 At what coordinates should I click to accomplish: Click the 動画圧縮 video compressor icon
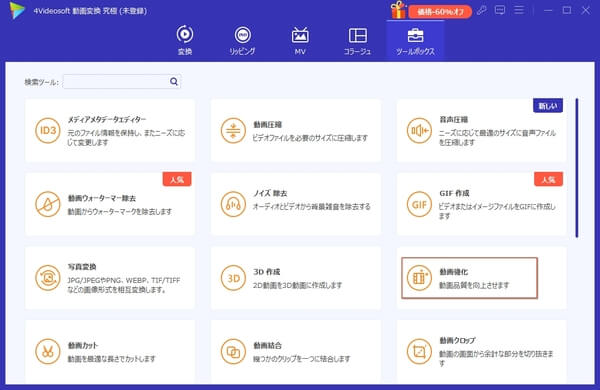pyautogui.click(x=233, y=131)
